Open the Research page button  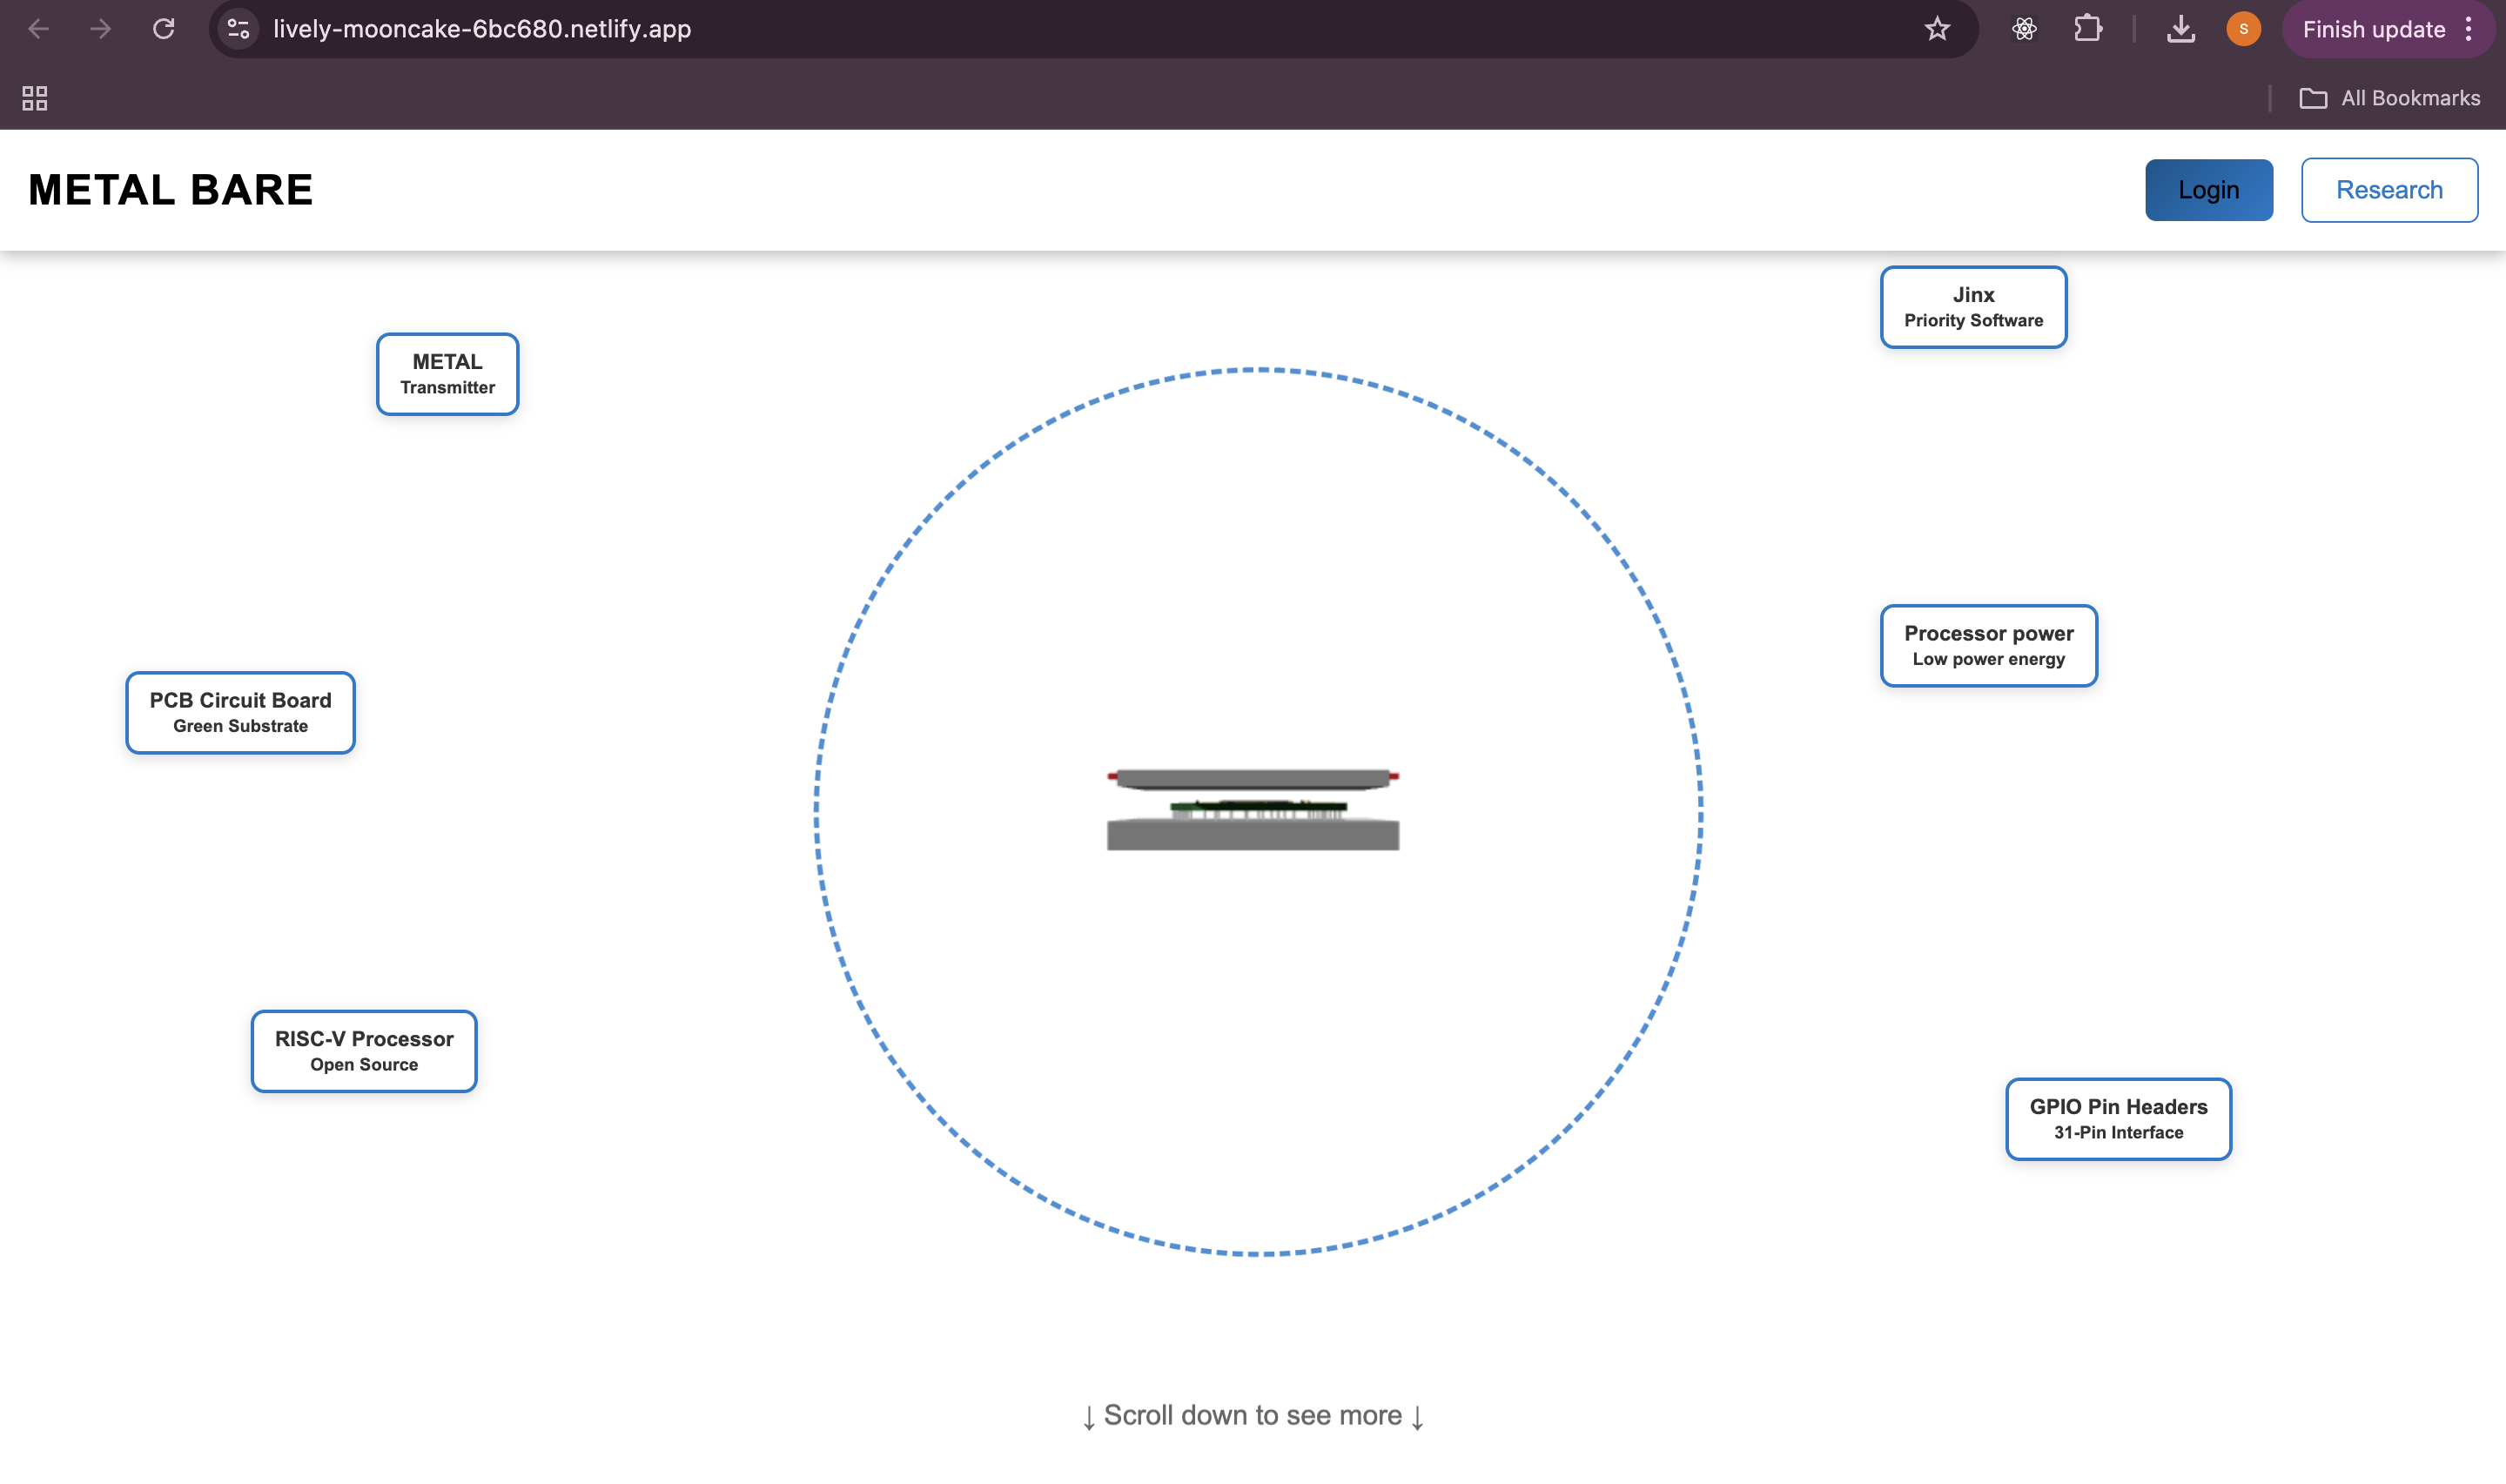click(x=2388, y=190)
